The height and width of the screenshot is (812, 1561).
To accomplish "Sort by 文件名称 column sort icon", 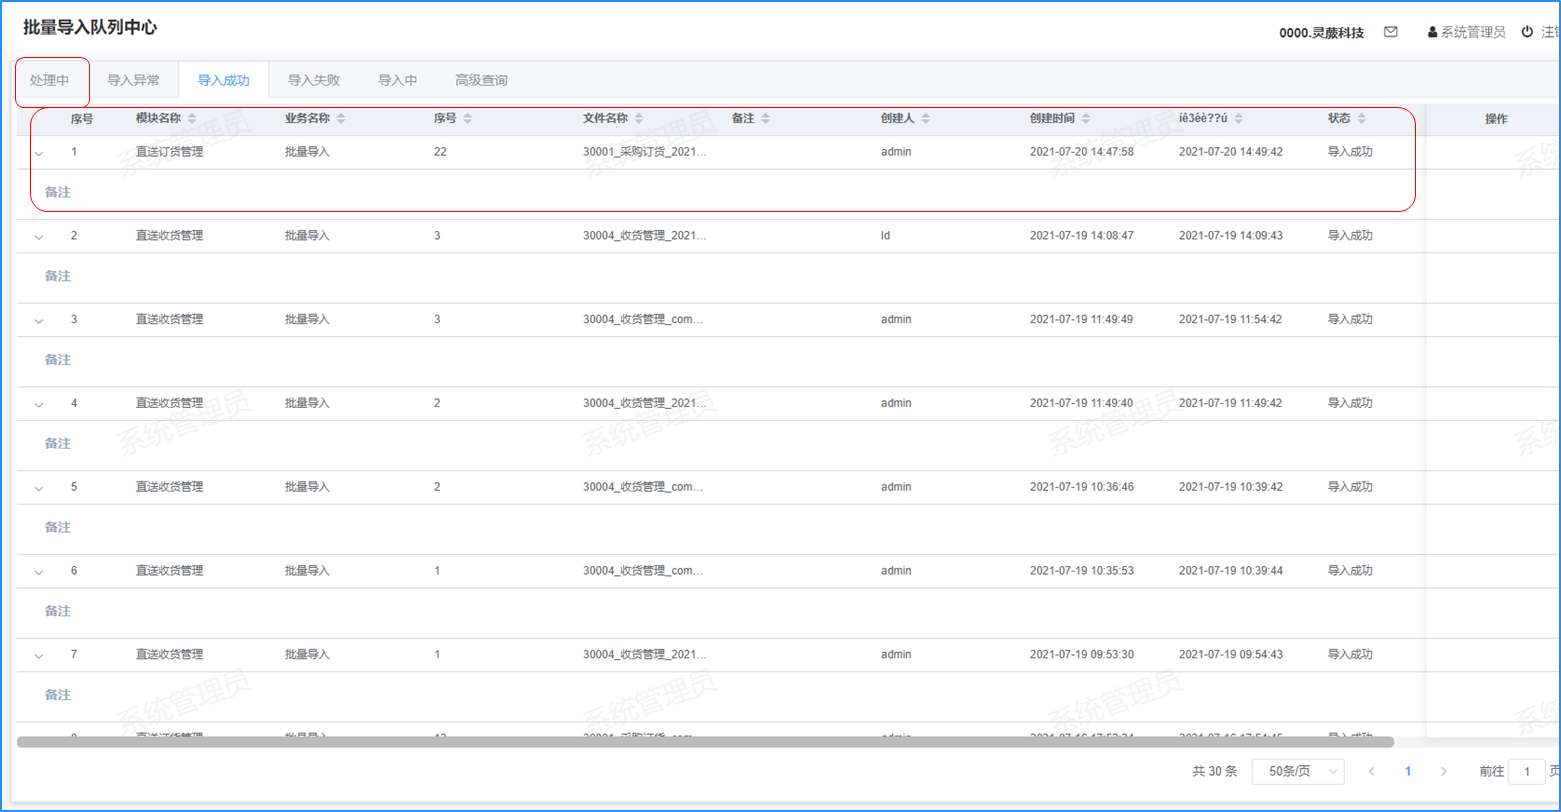I will [639, 119].
